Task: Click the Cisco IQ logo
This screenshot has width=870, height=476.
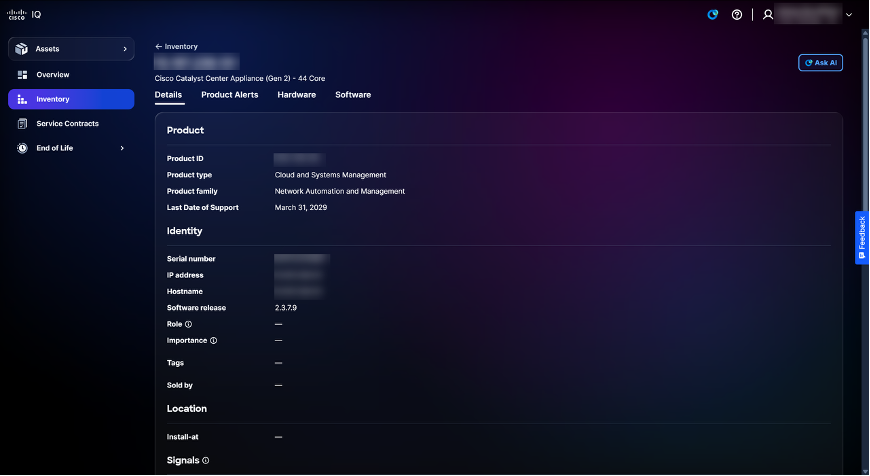Action: tap(24, 15)
